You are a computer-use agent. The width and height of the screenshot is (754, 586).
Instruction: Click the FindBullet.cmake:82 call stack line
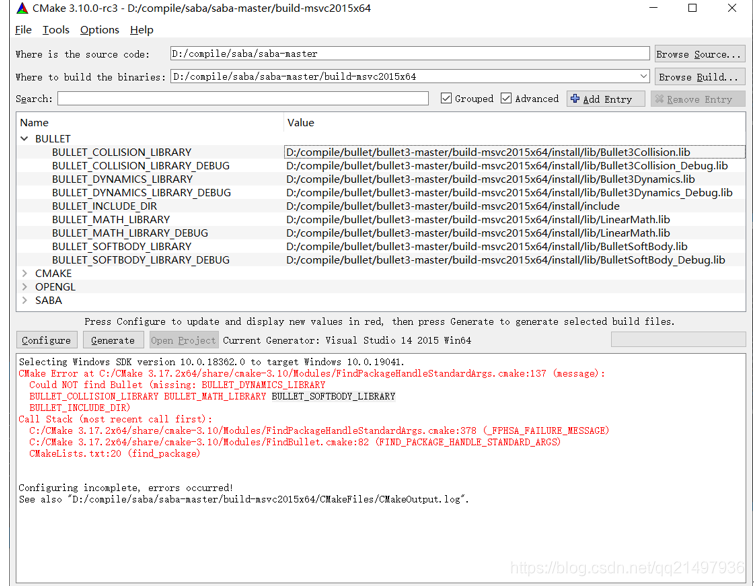[295, 442]
